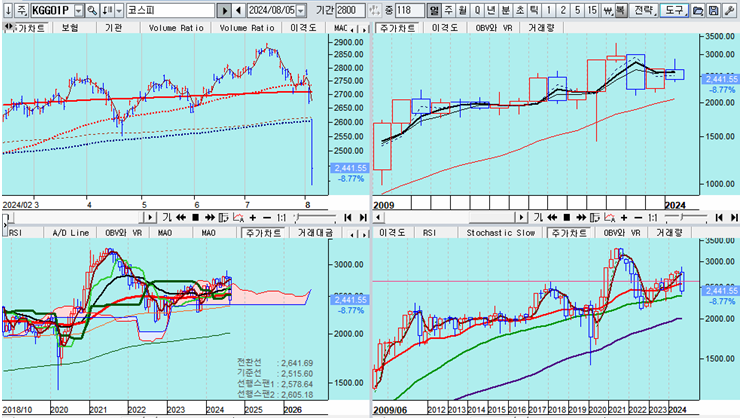Select the 초 second period toggle
The image size is (741, 419).
point(520,10)
